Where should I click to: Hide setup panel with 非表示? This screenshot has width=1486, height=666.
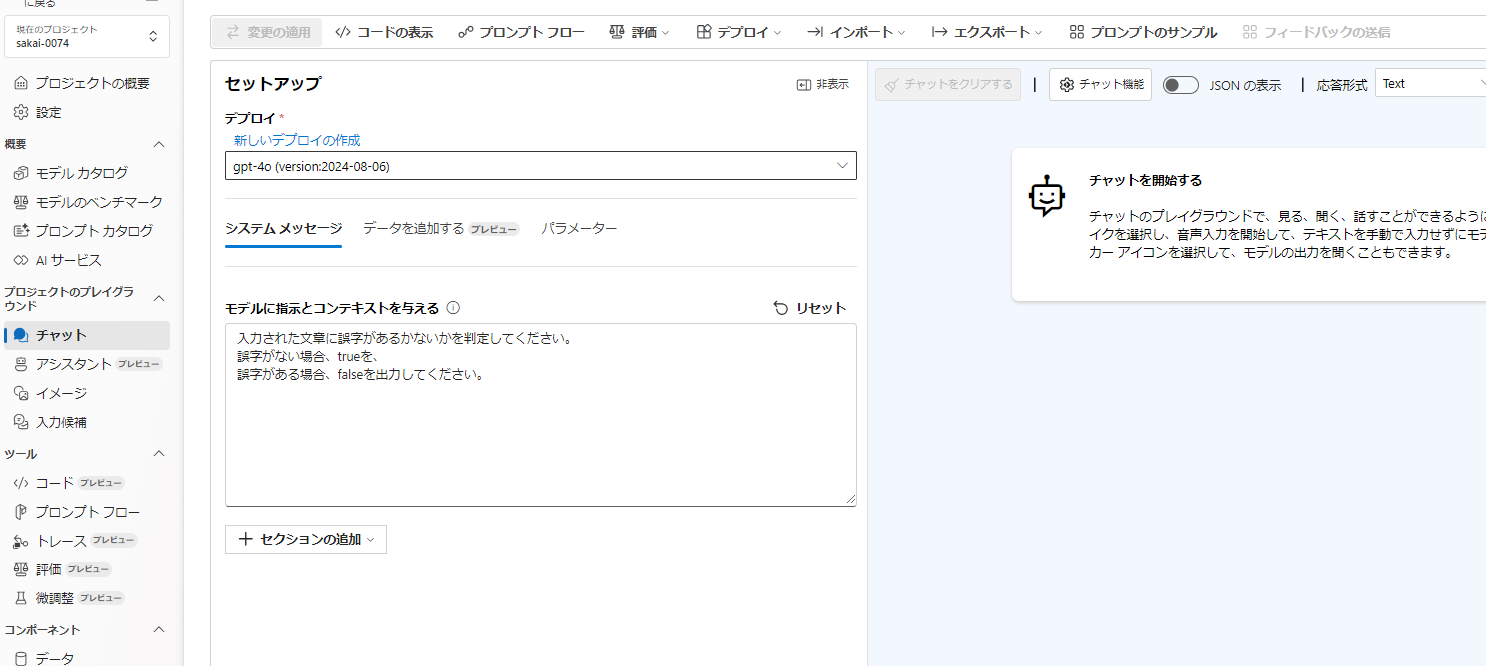point(822,85)
